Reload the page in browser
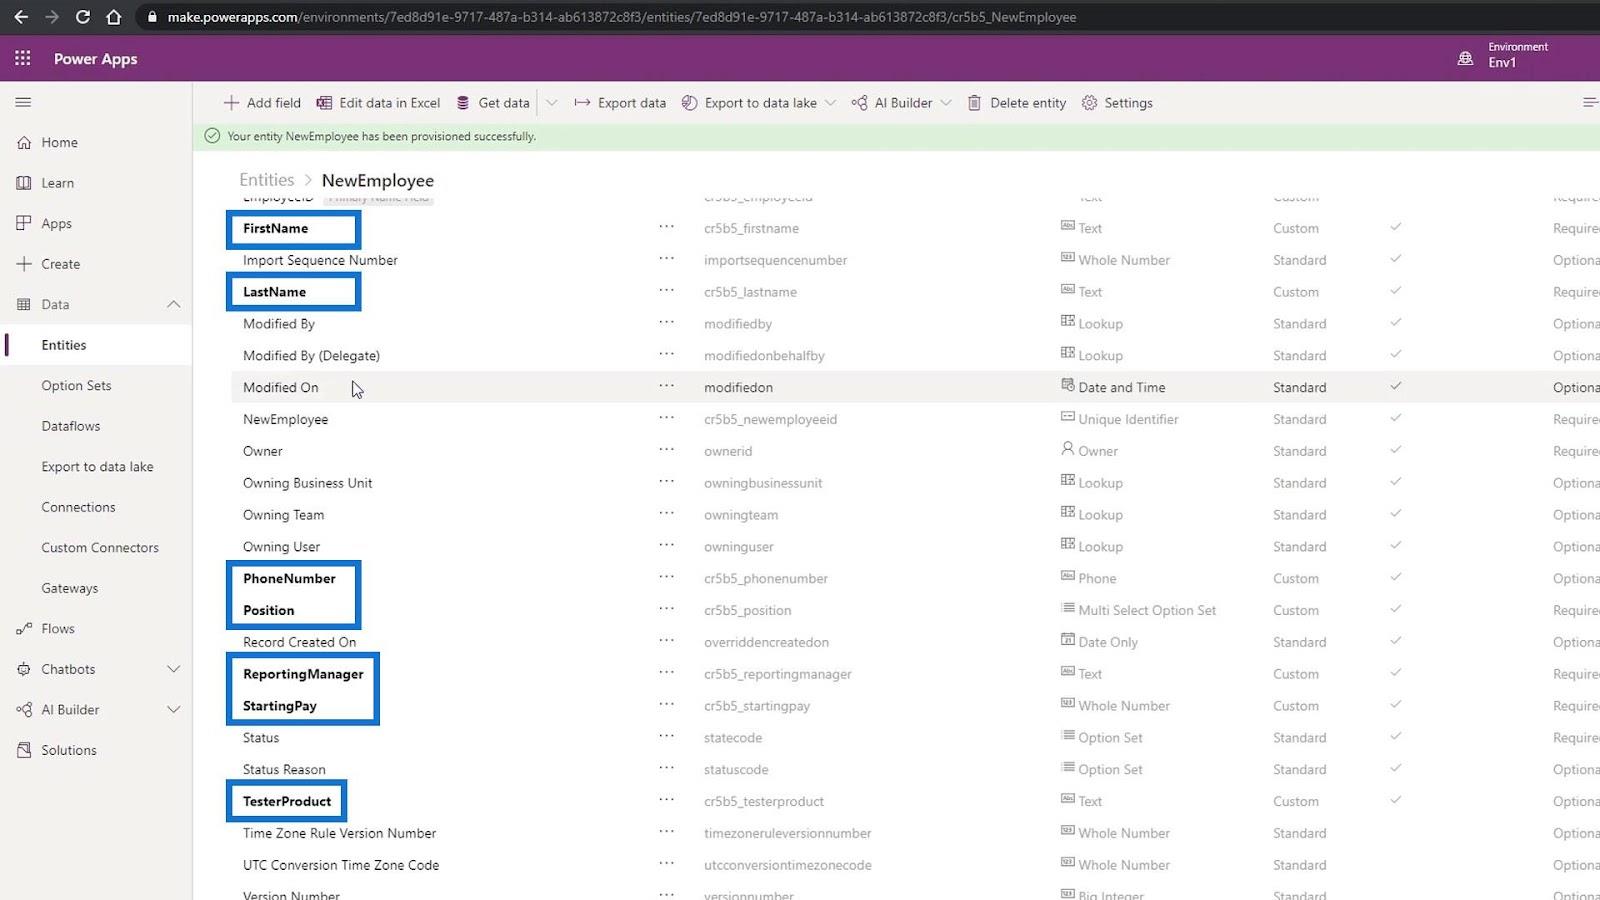 (83, 17)
